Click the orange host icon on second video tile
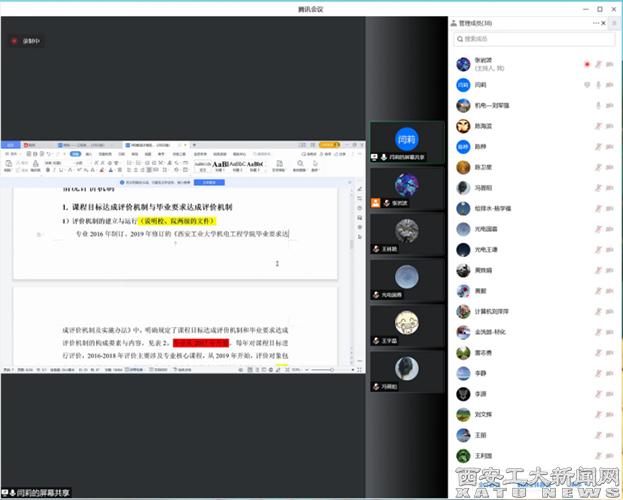Screen dimensions: 623x500 coord(375,202)
